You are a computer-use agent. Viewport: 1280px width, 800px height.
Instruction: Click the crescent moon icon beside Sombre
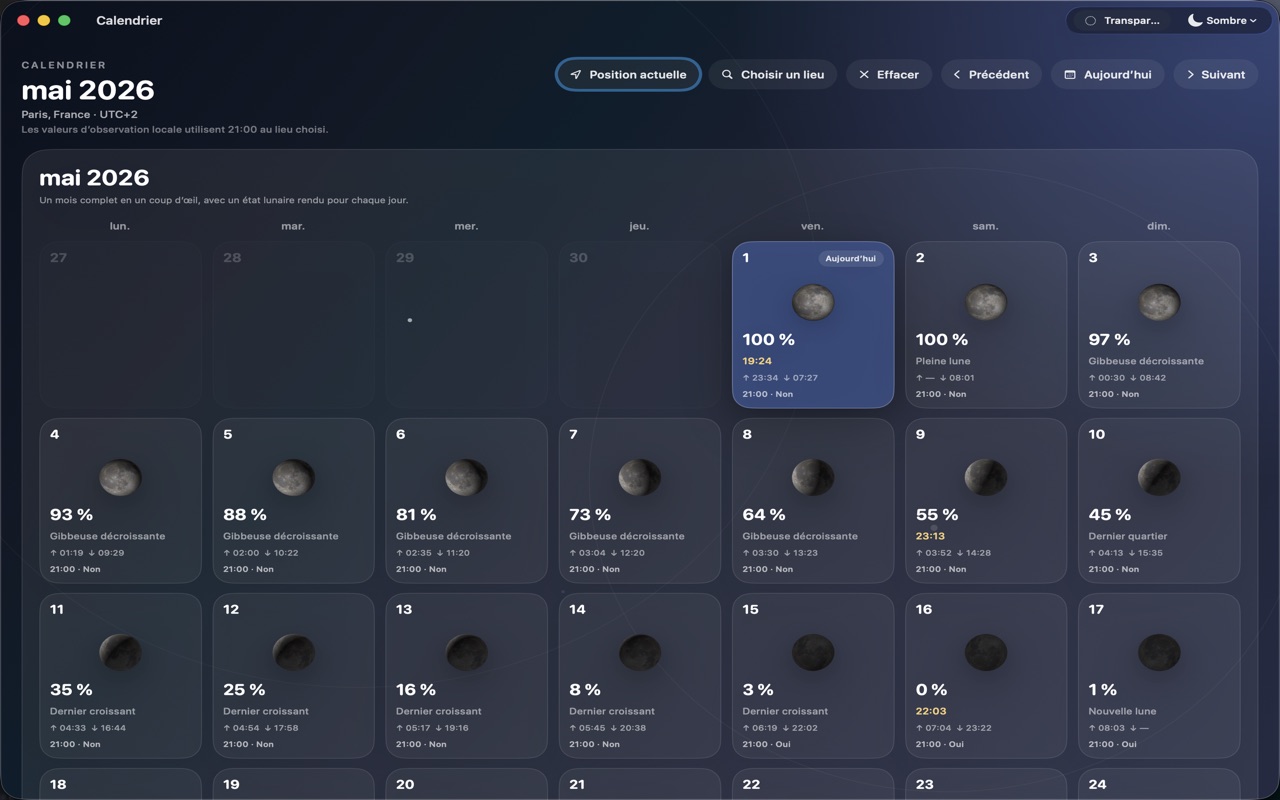click(x=1195, y=20)
